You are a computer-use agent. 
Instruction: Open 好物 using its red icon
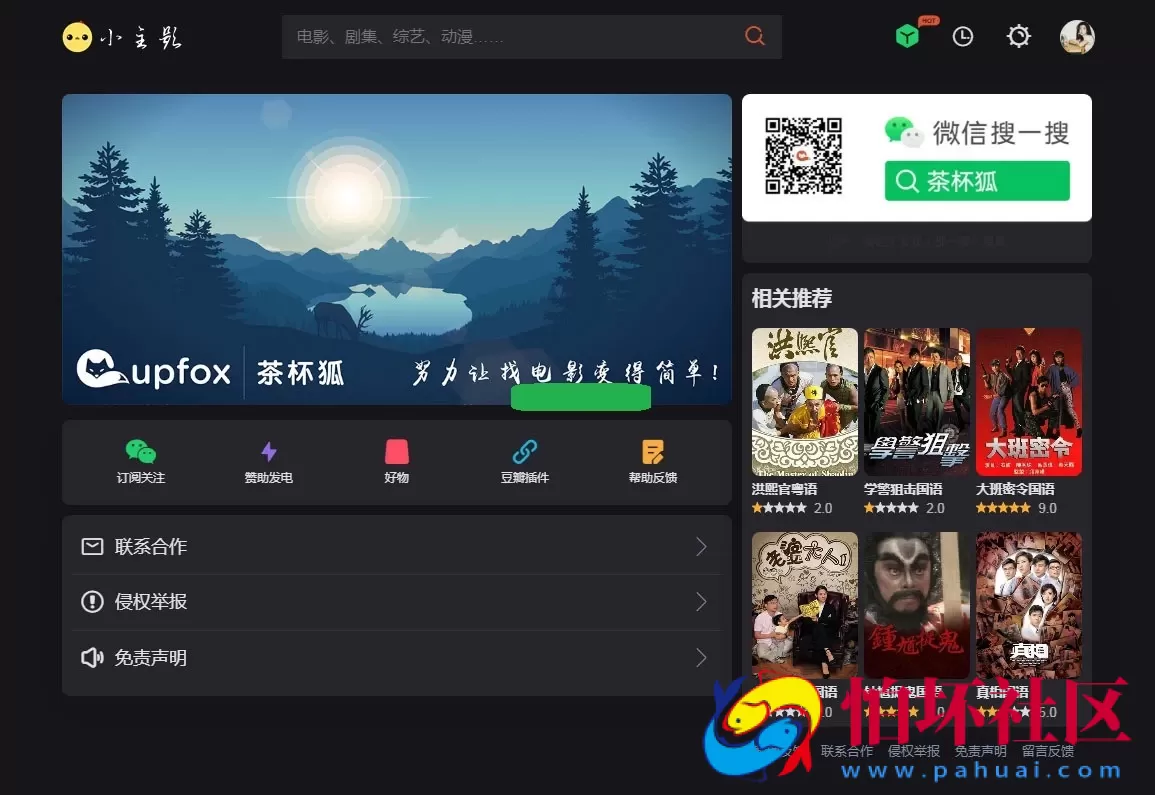[x=396, y=451]
